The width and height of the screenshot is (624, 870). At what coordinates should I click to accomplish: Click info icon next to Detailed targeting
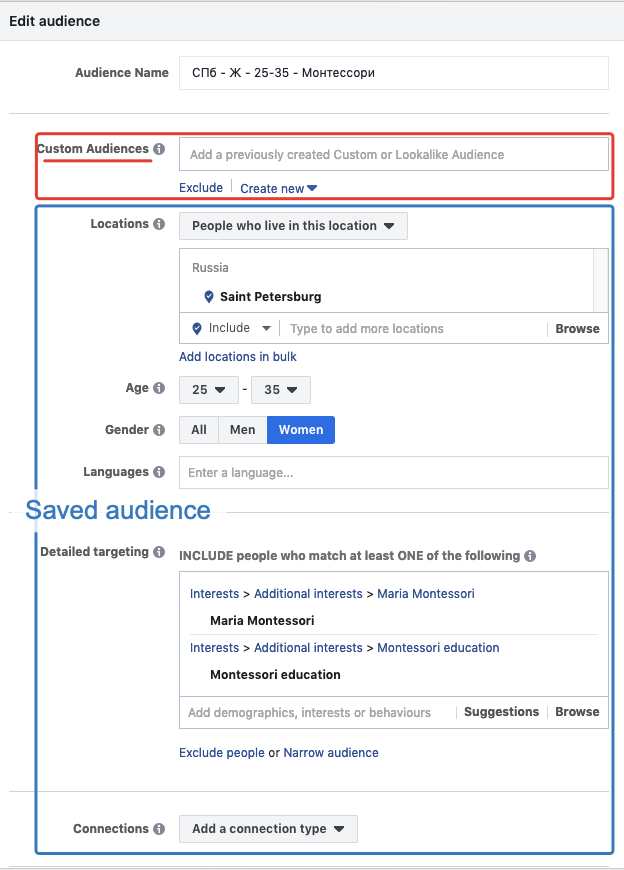tap(159, 552)
